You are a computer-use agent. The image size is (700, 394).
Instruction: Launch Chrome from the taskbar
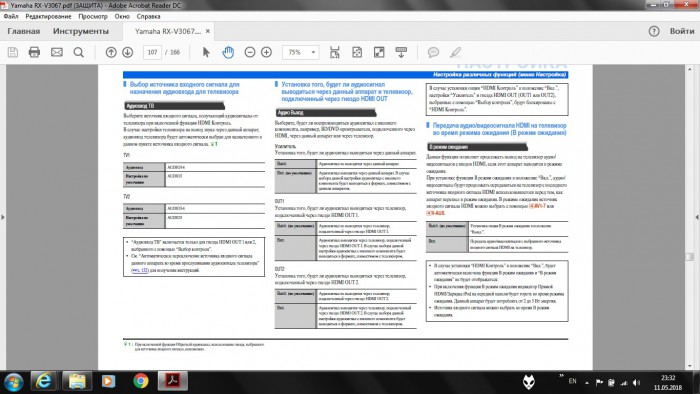point(141,381)
